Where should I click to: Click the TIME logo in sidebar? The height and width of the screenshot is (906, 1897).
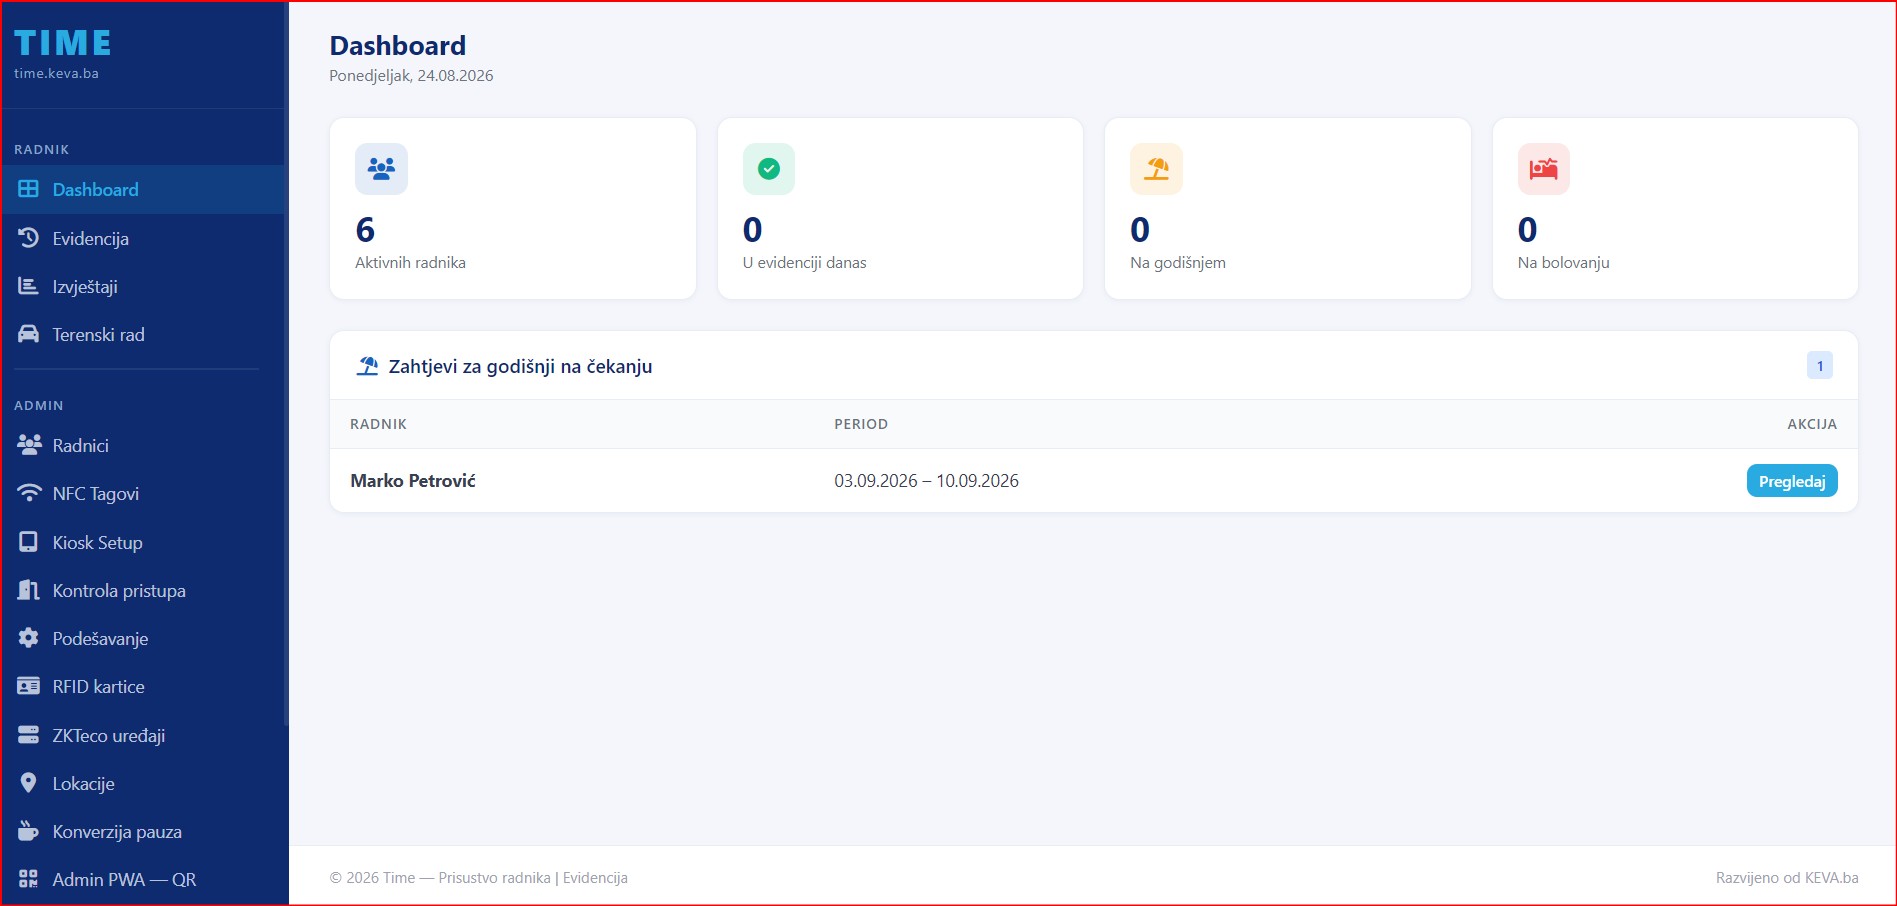coord(62,43)
